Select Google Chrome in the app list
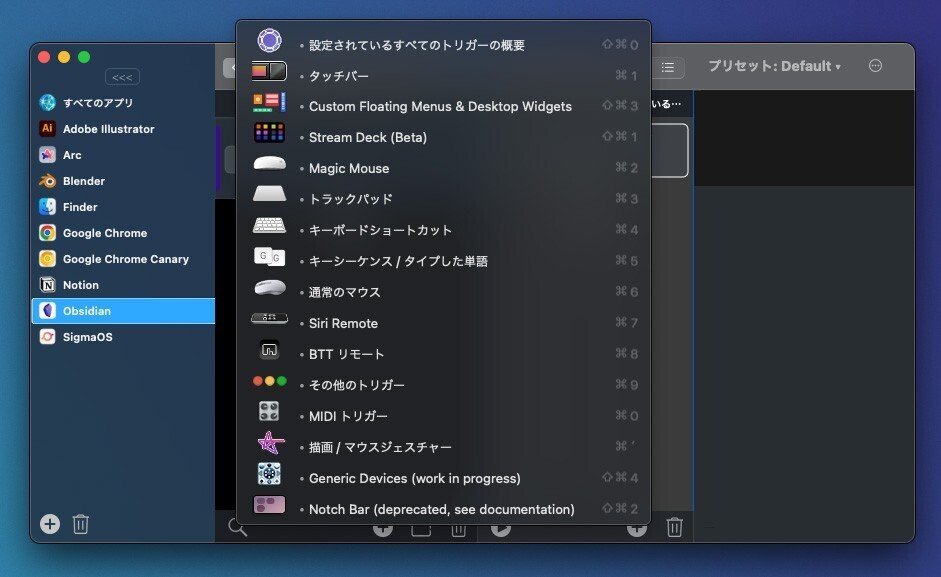Viewport: 941px width, 577px height. (x=123, y=233)
